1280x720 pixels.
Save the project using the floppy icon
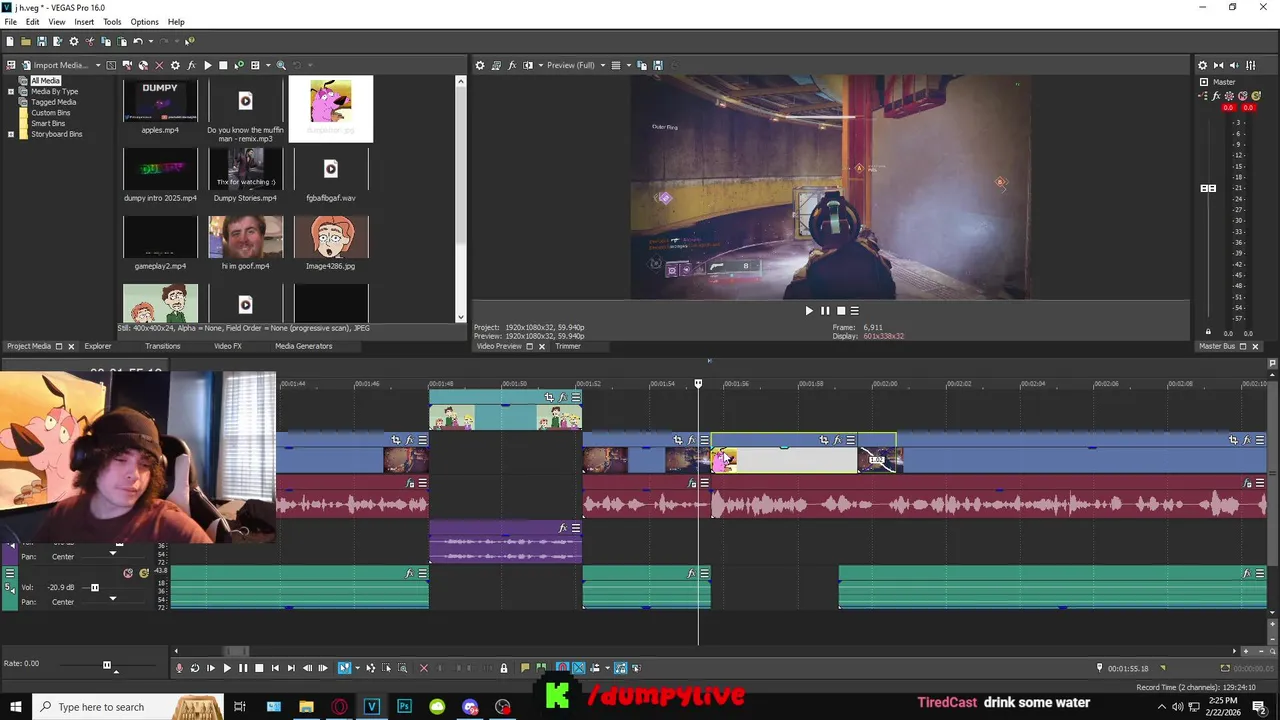point(41,41)
